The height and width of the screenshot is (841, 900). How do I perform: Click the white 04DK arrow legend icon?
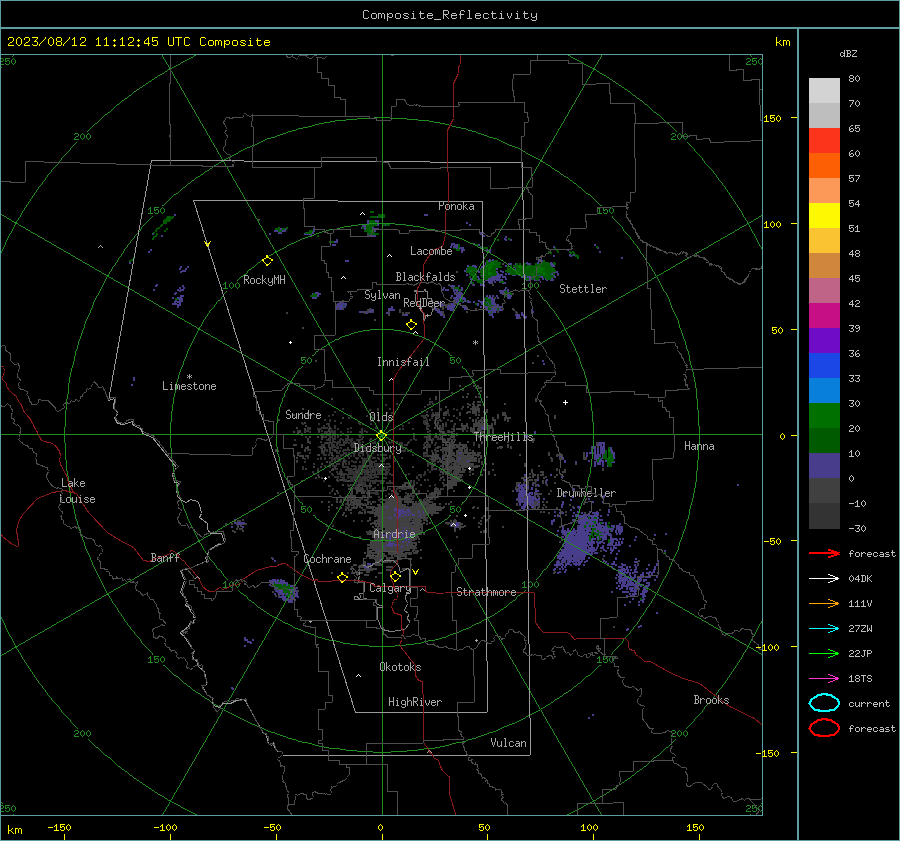pos(825,578)
